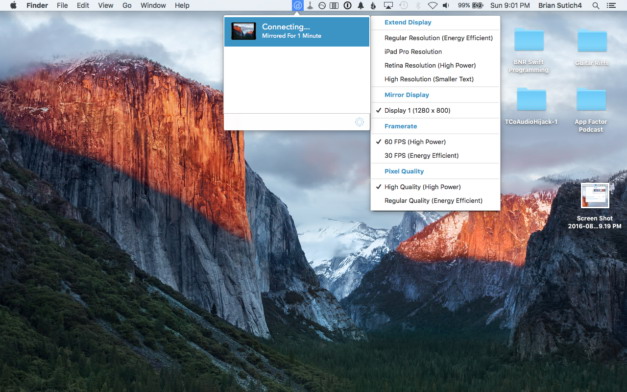Open the Edit menu
The image size is (627, 392).
tap(83, 6)
